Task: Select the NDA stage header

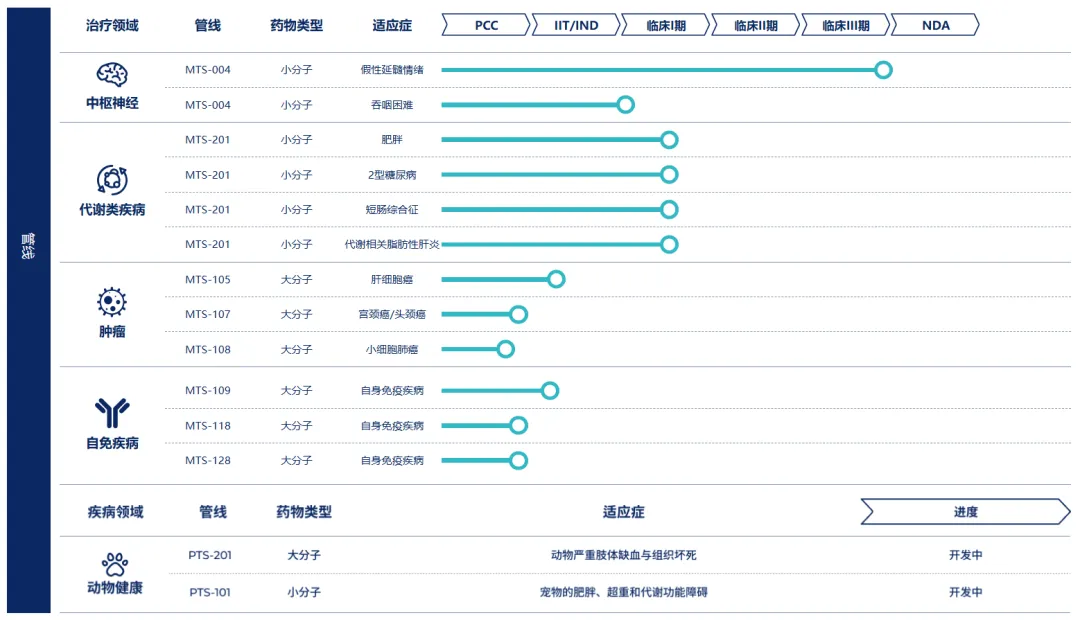Action: 935,25
